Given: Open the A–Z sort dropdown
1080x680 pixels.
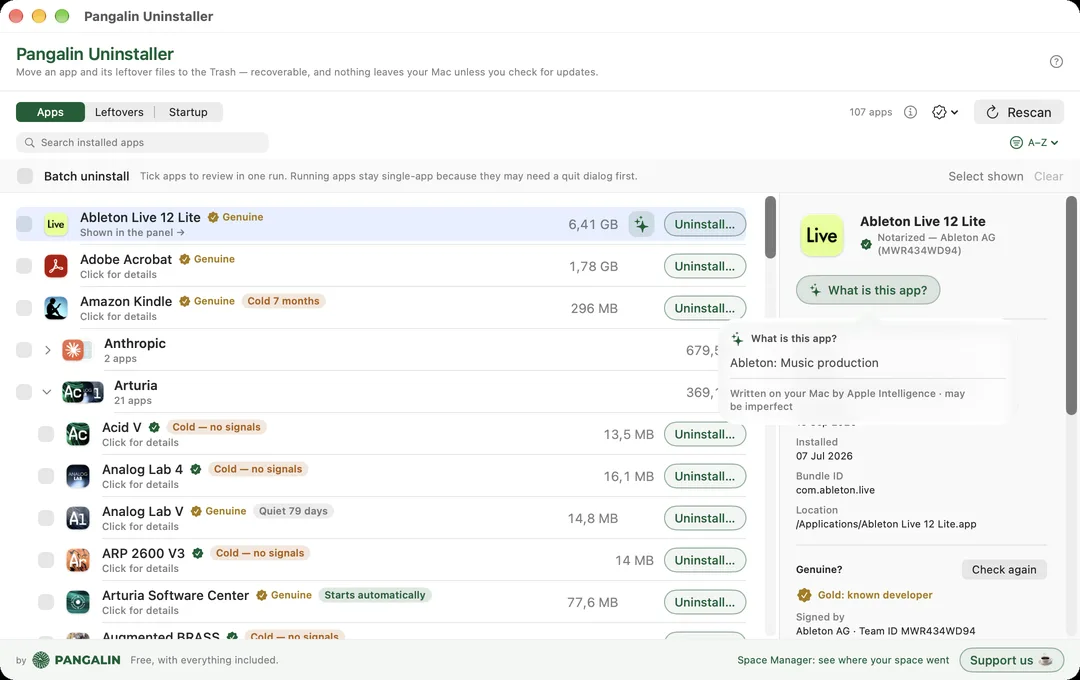Looking at the screenshot, I should click(x=1034, y=143).
